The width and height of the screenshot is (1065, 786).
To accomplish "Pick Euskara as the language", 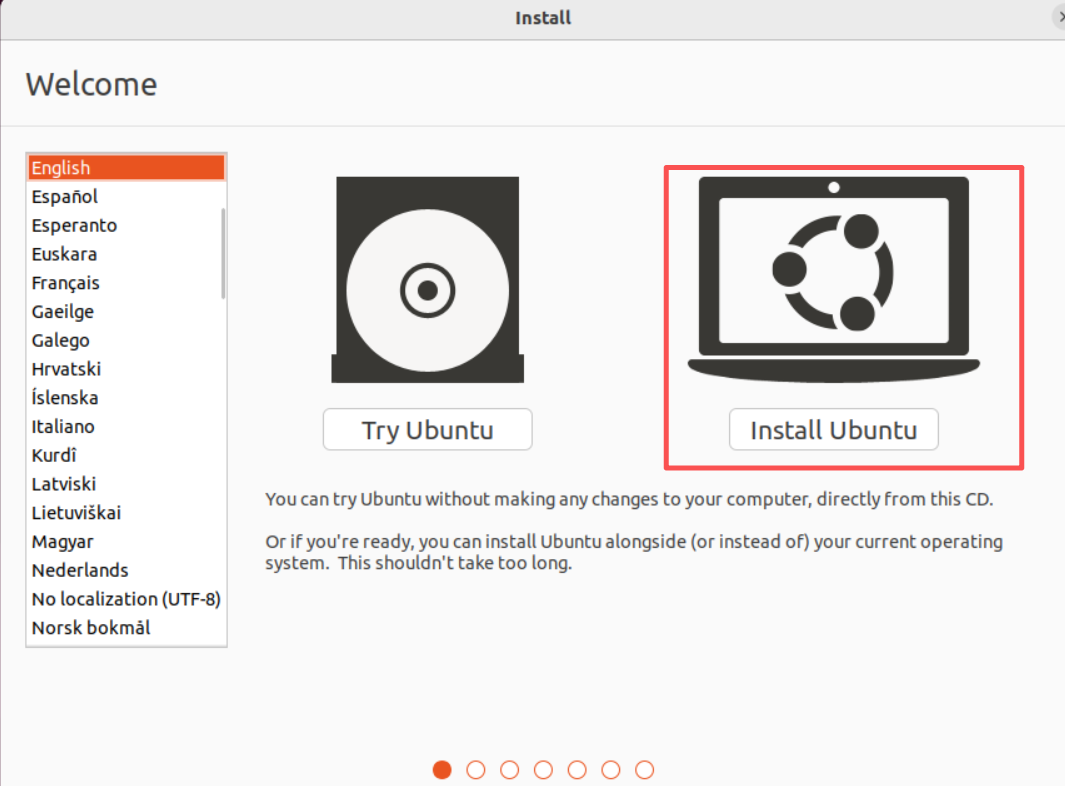I will [x=126, y=254].
